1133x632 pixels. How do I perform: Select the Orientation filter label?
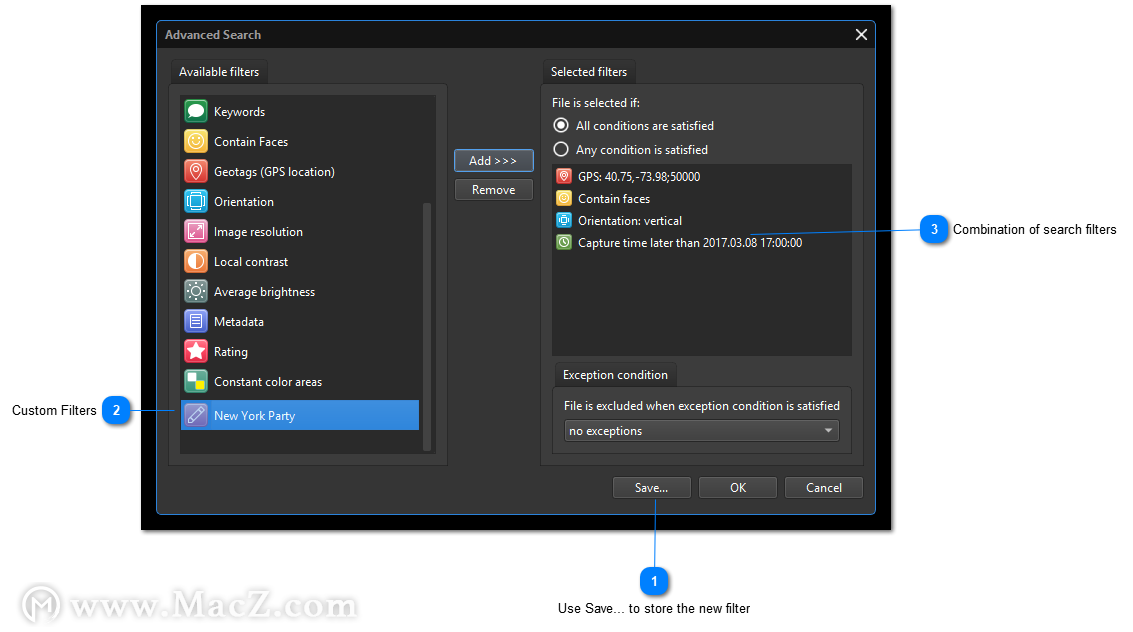[244, 202]
